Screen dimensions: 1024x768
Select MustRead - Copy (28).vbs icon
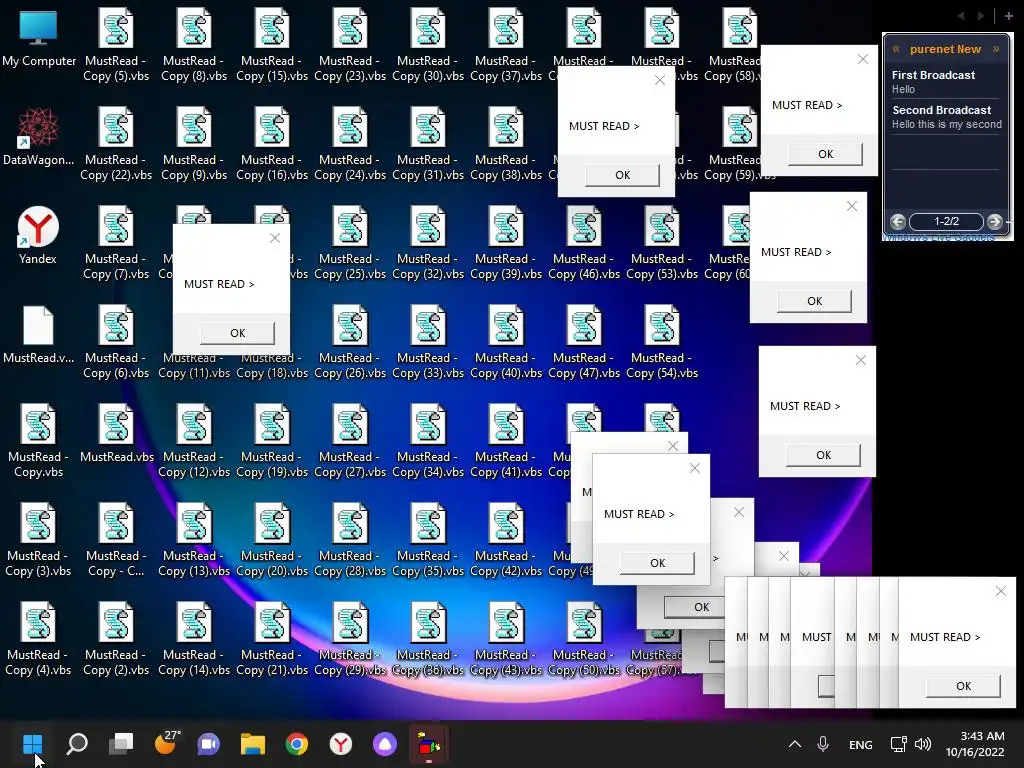coord(350,541)
